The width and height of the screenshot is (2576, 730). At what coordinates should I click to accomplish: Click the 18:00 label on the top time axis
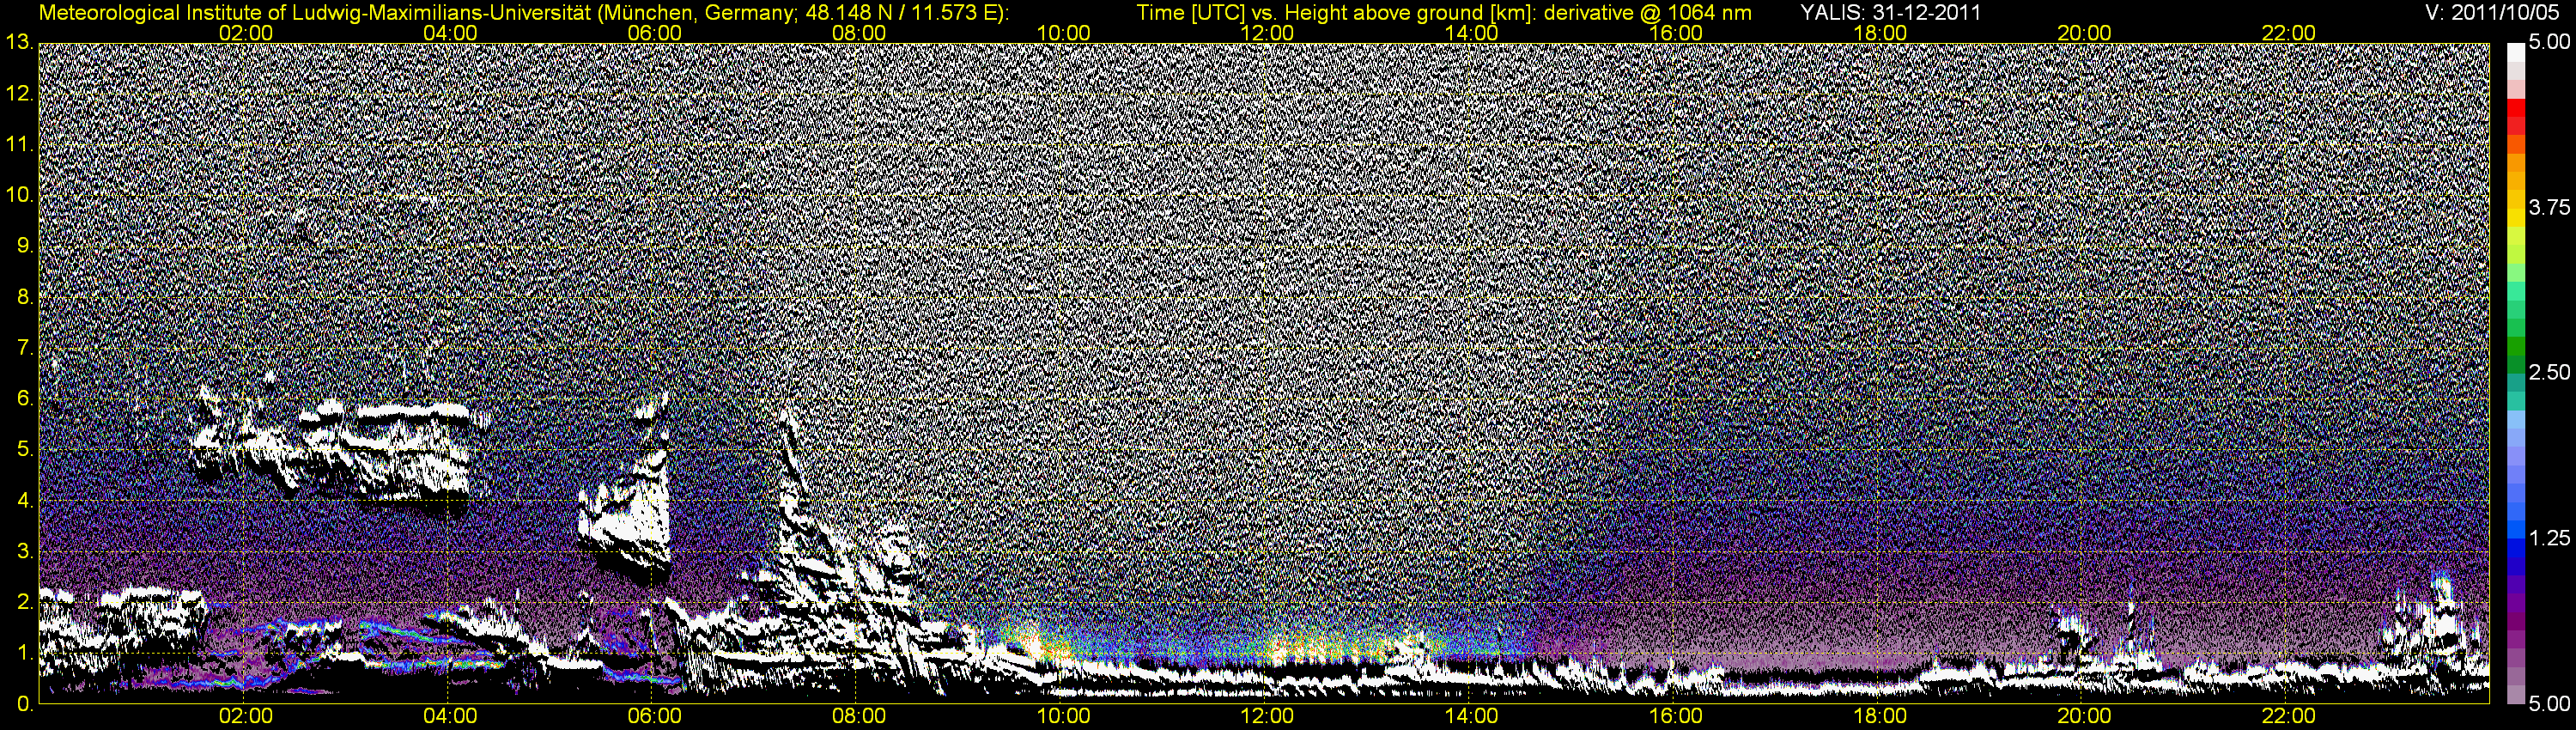pos(1880,33)
